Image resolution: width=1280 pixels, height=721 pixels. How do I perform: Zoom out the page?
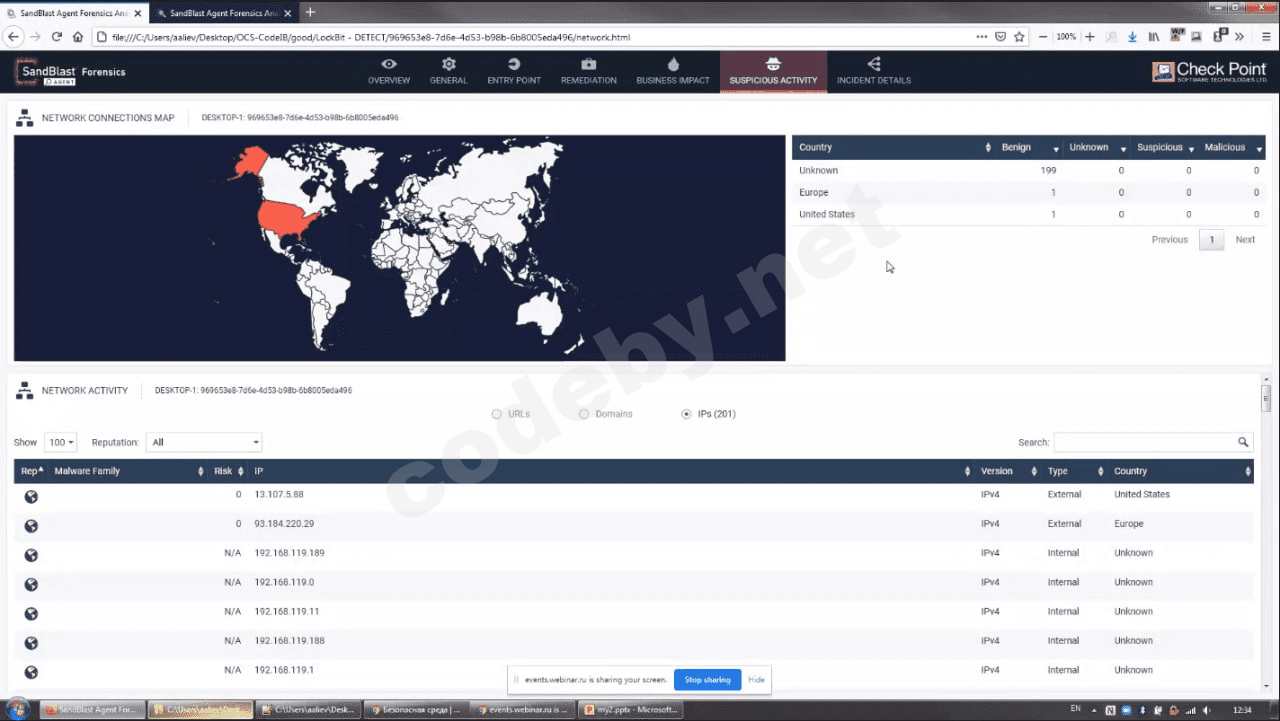[x=1043, y=37]
